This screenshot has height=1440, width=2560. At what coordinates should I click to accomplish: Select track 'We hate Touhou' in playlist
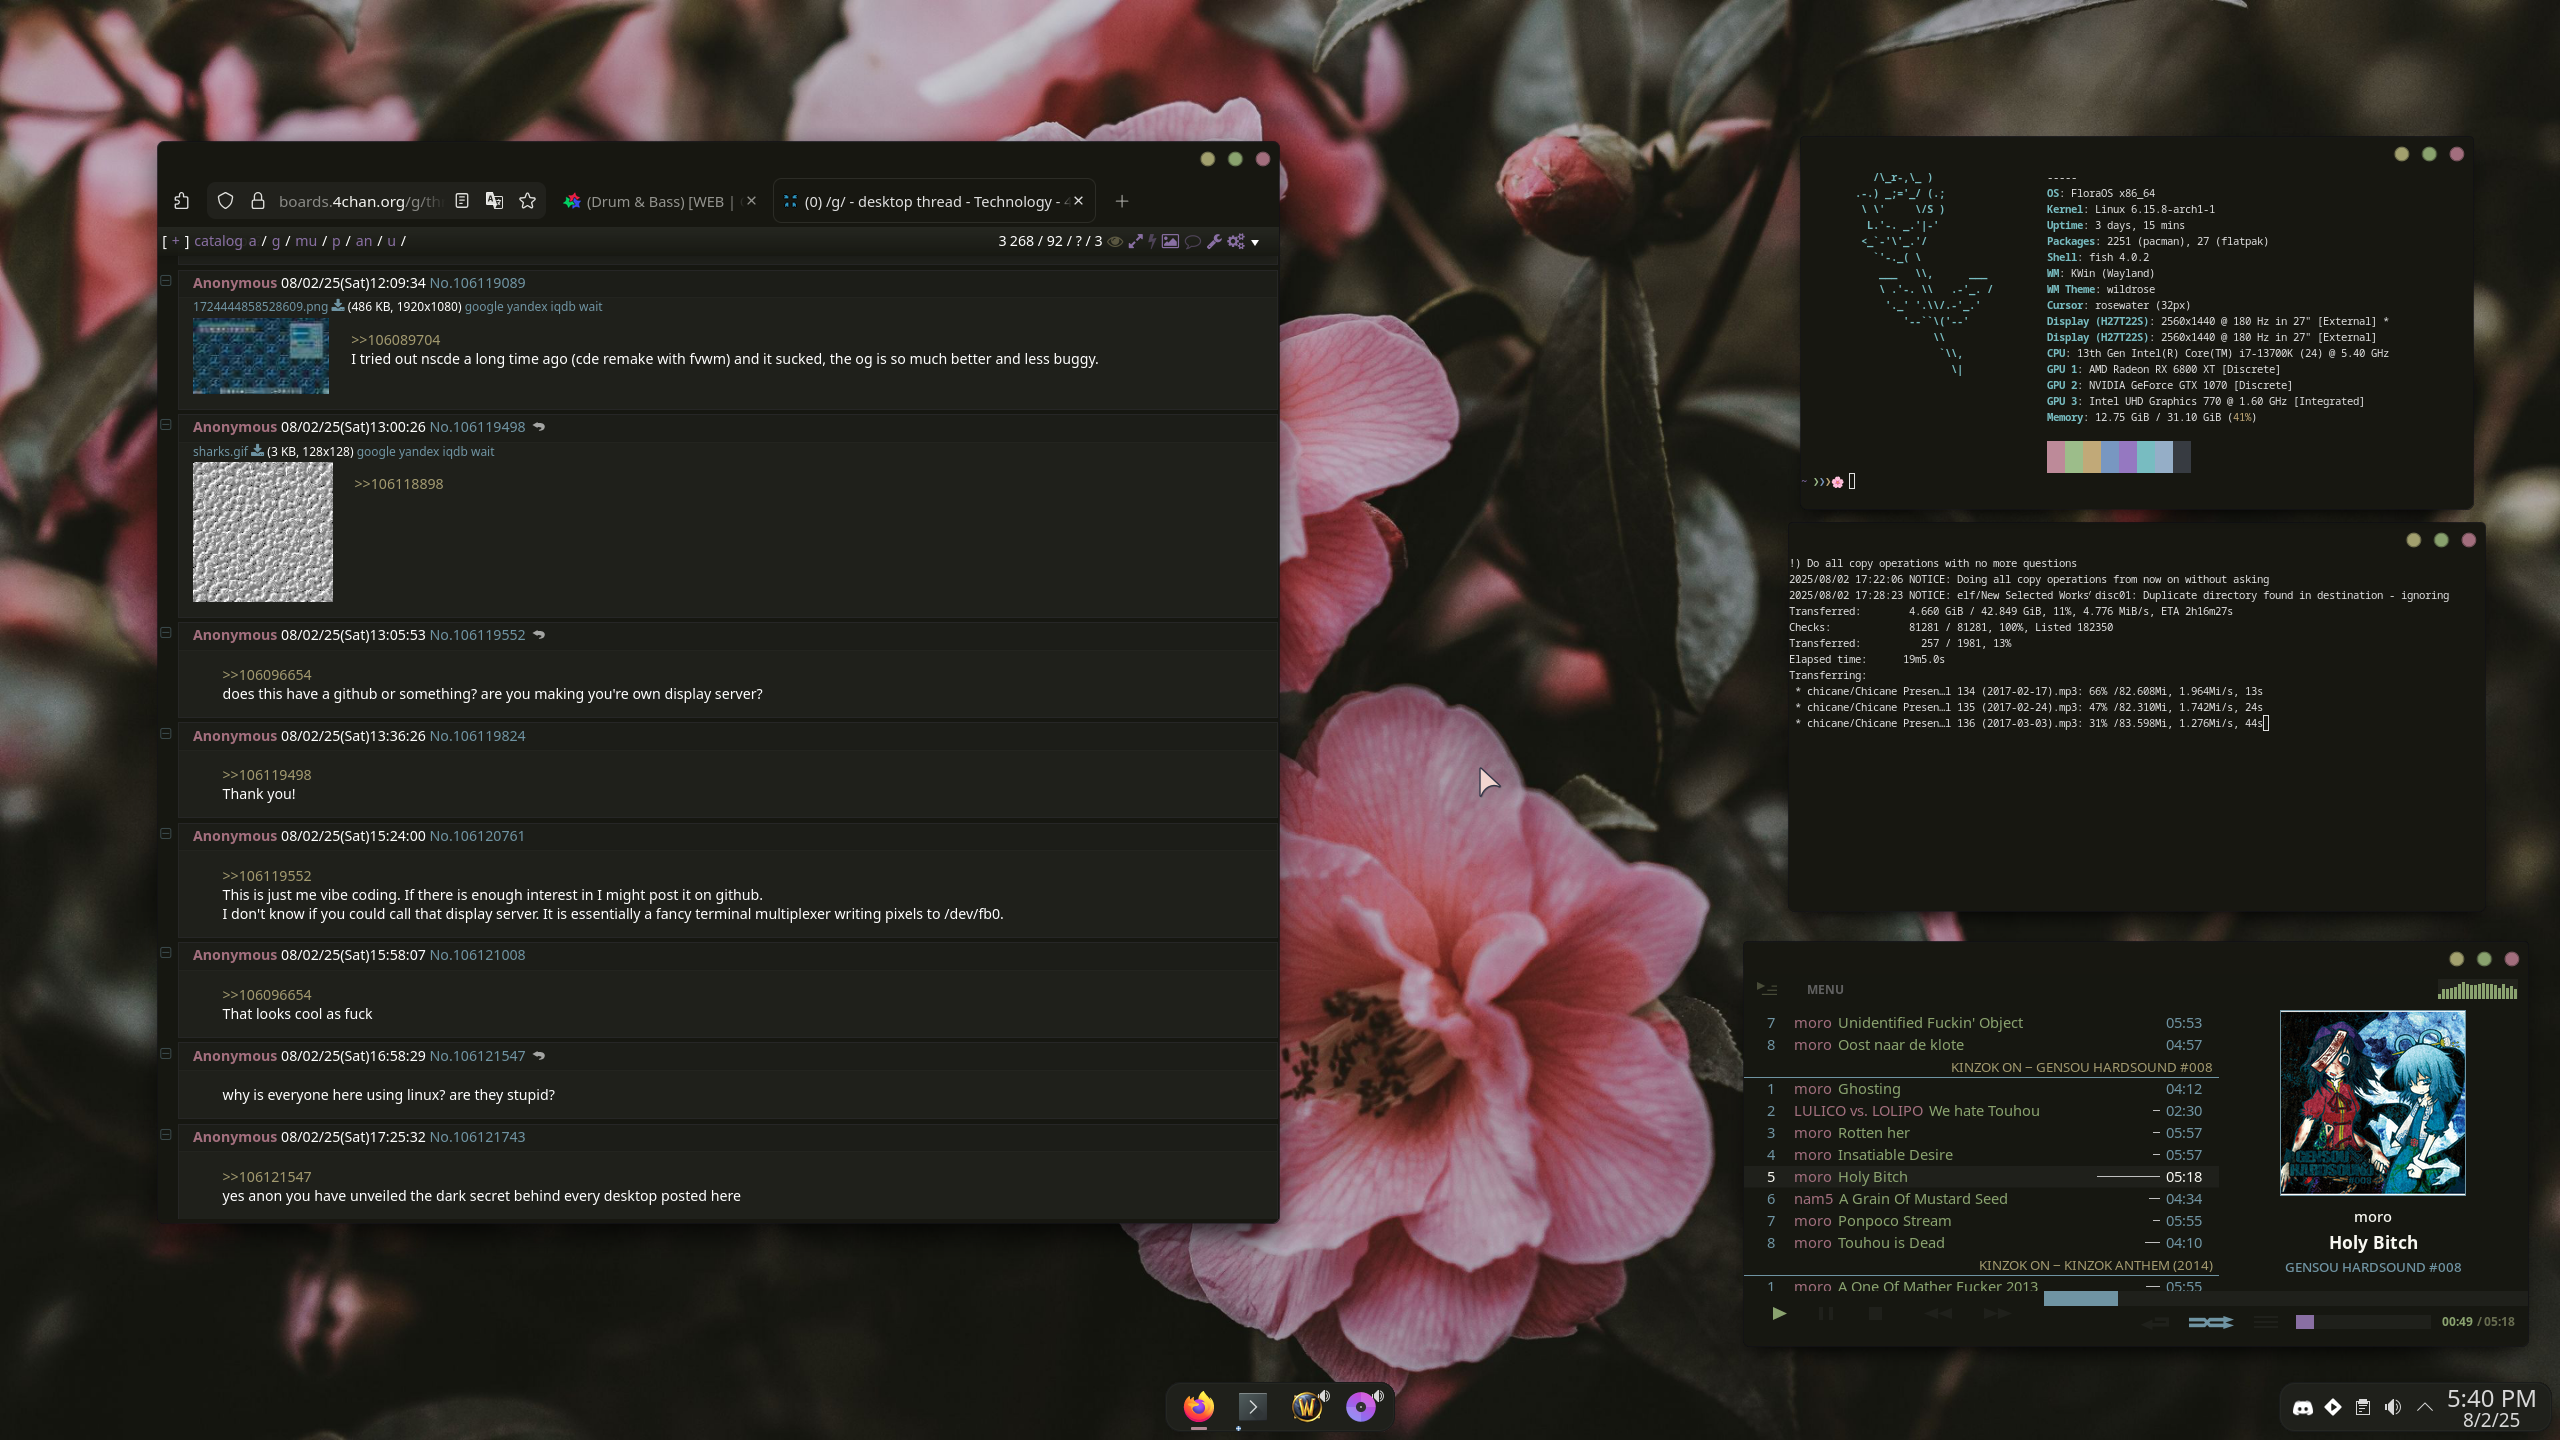1981,1111
